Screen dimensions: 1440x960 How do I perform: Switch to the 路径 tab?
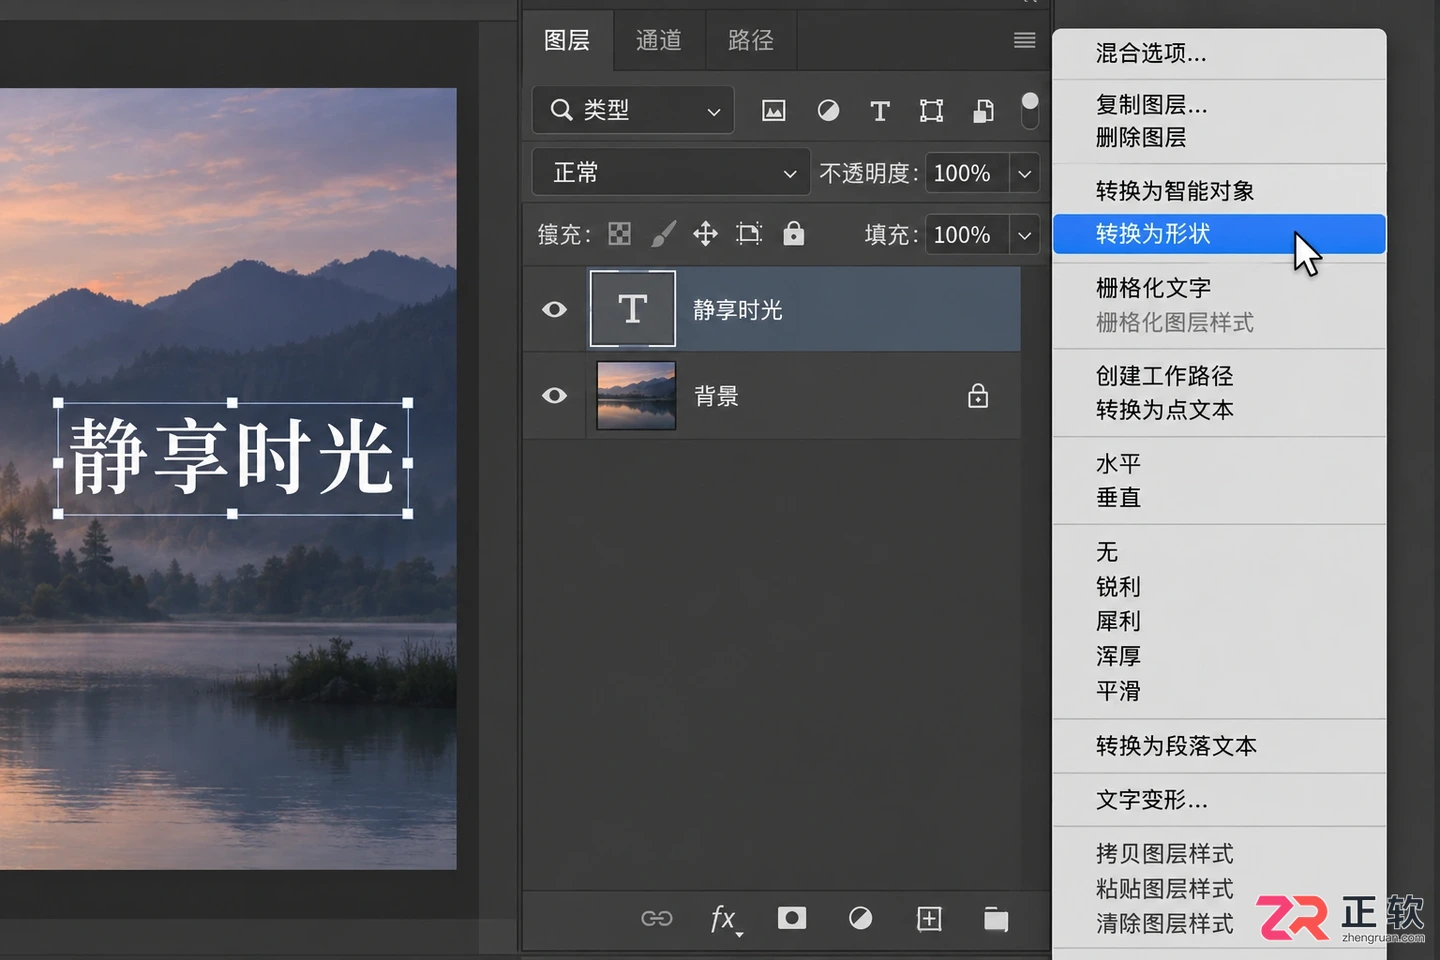[751, 40]
